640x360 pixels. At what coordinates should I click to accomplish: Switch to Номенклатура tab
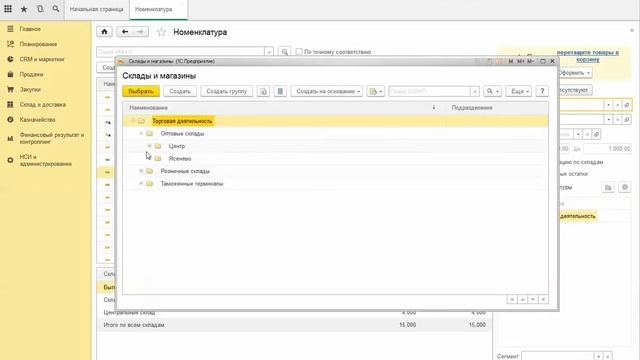tap(158, 9)
